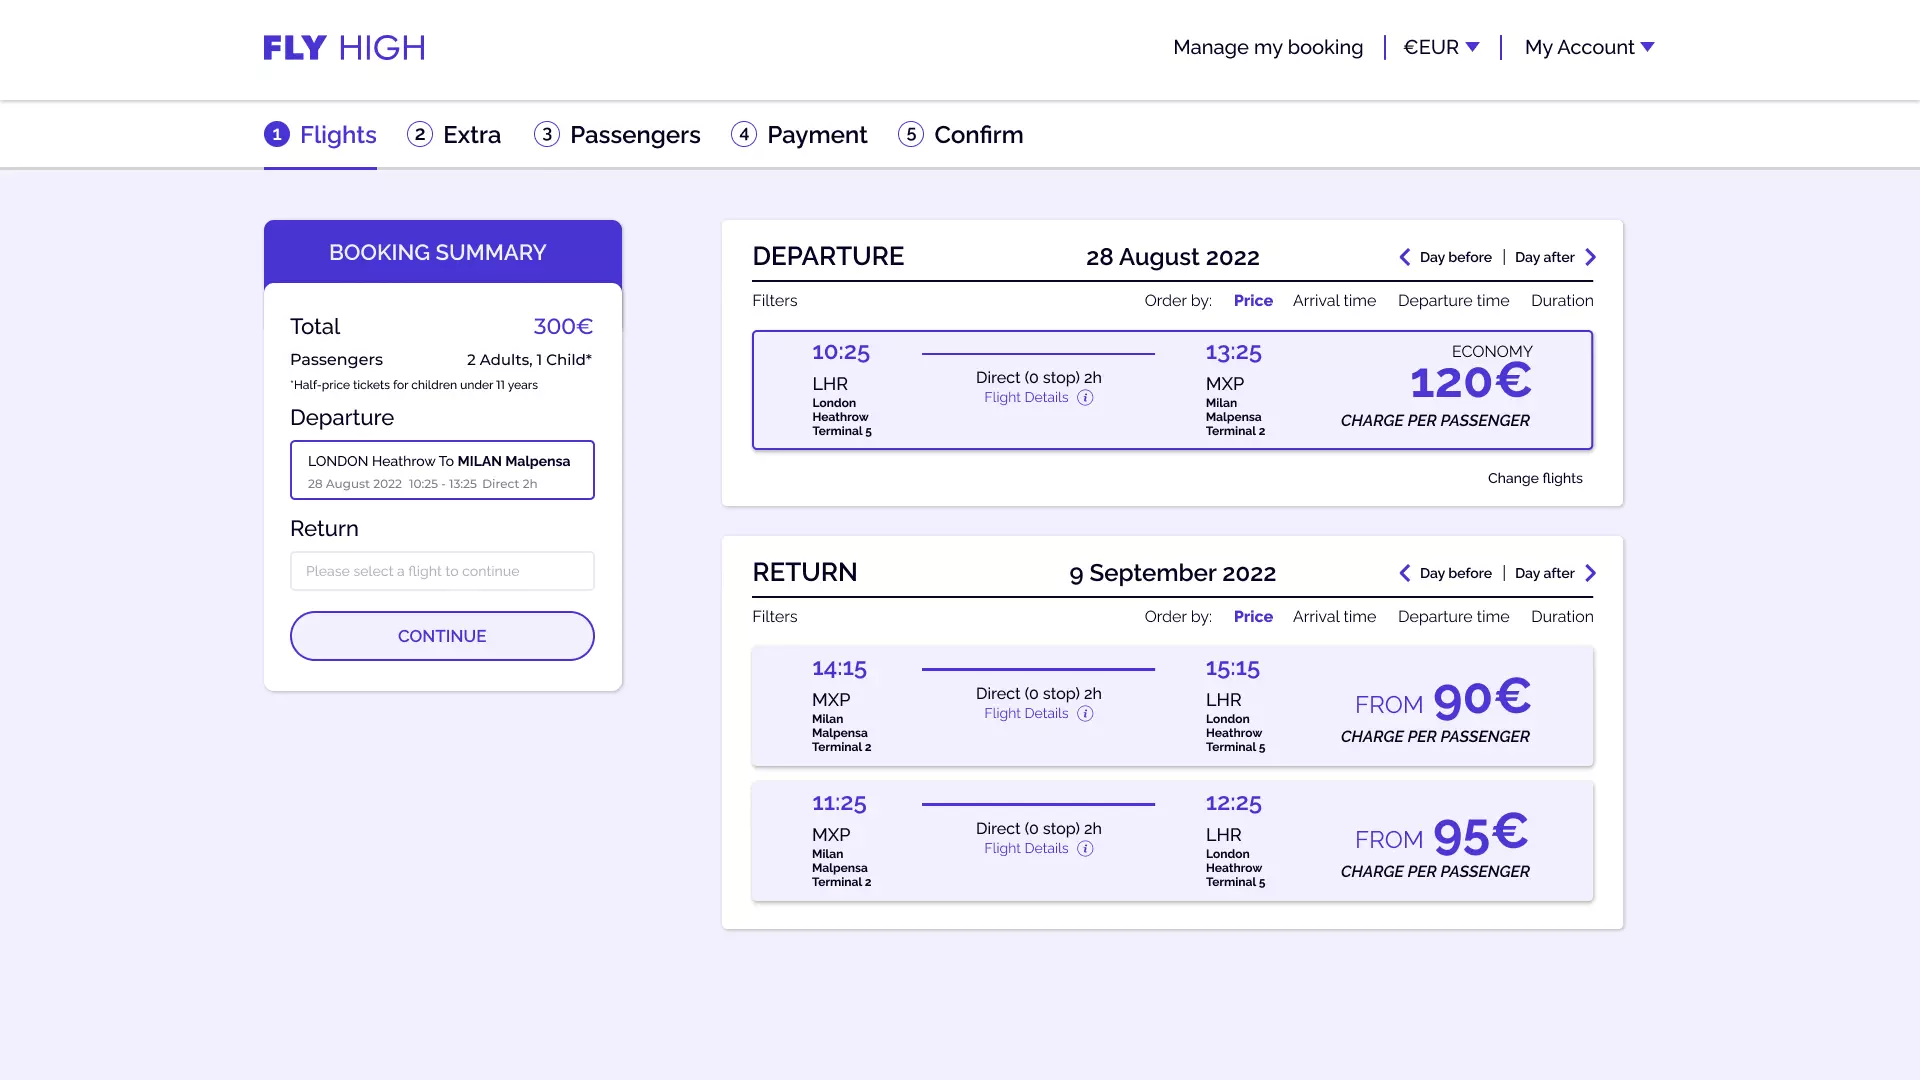1920x1080 pixels.
Task: Sort return flights by Duration
Action: point(1561,617)
